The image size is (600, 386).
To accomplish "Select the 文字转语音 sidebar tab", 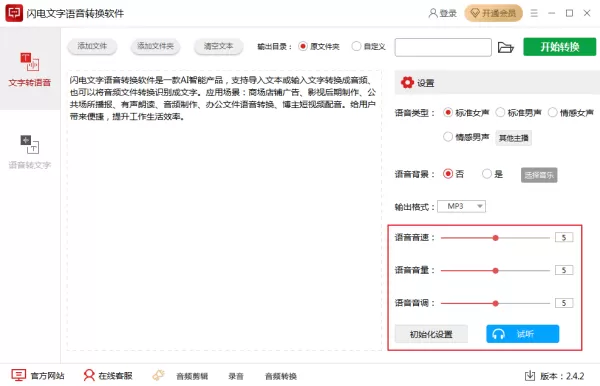I will pyautogui.click(x=30, y=70).
